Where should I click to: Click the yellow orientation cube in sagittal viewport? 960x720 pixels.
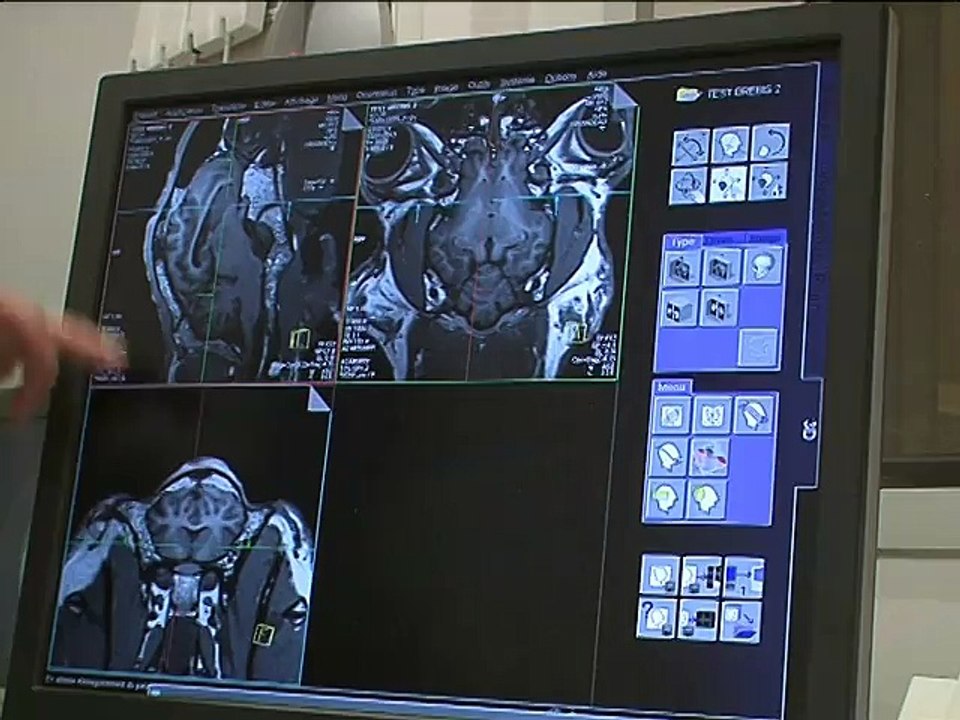pyautogui.click(x=299, y=339)
